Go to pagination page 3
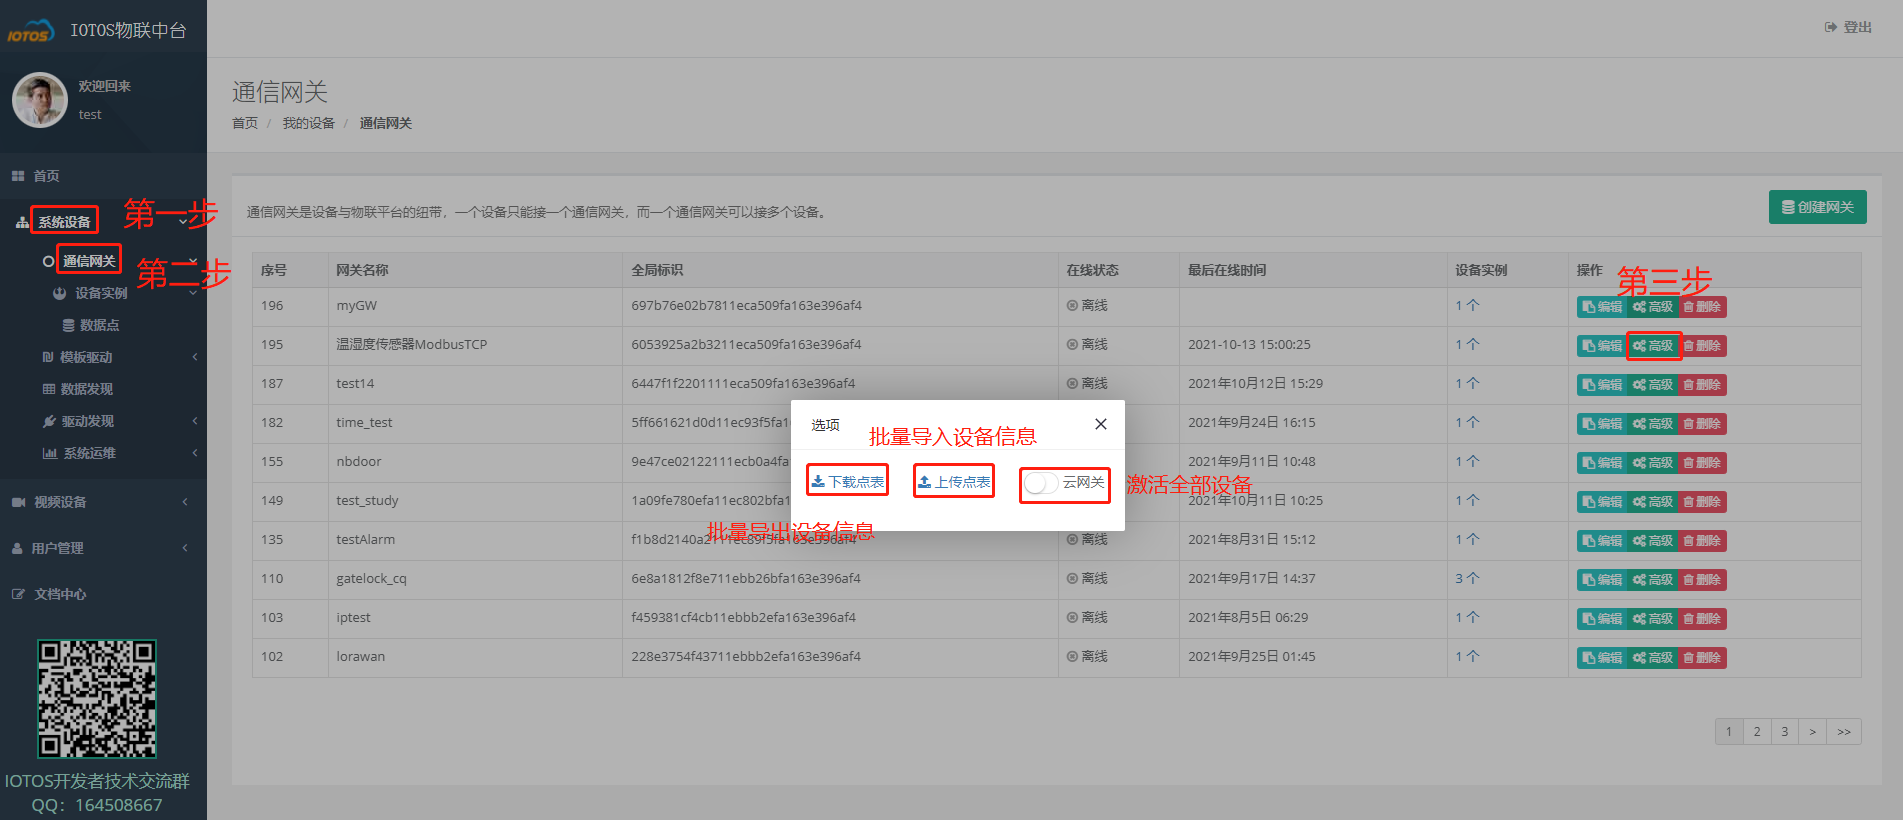The width and height of the screenshot is (1903, 820). (1785, 732)
